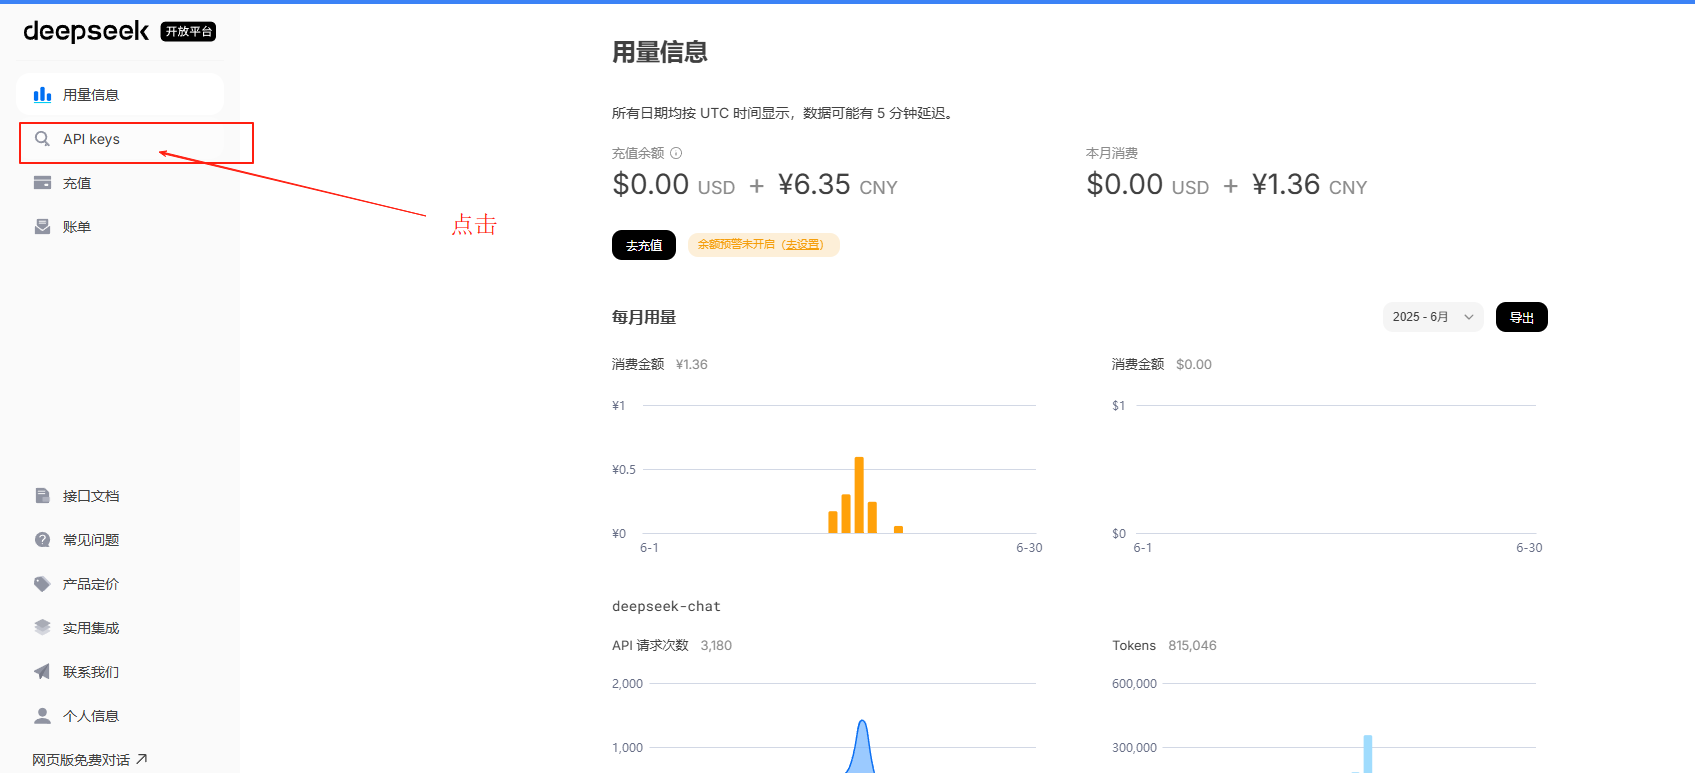1695x773 pixels.
Task: Click the blue peak in the API 请求次数 chart
Action: pyautogui.click(x=862, y=745)
